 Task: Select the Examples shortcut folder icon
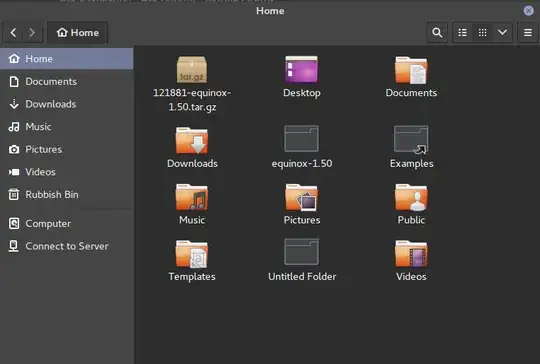coord(411,139)
